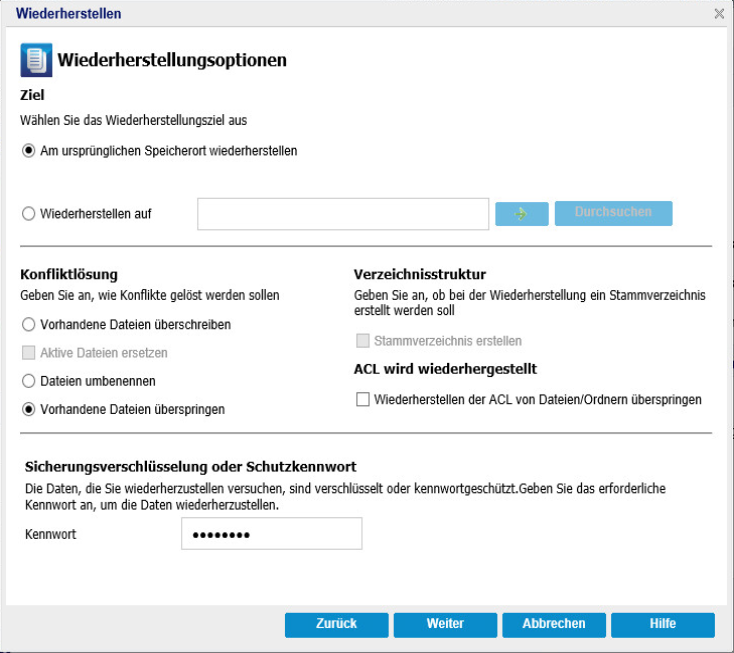This screenshot has height=653, width=734.
Task: Click the 'Wiederherstellungsoptionen' heading text
Action: tap(172, 61)
